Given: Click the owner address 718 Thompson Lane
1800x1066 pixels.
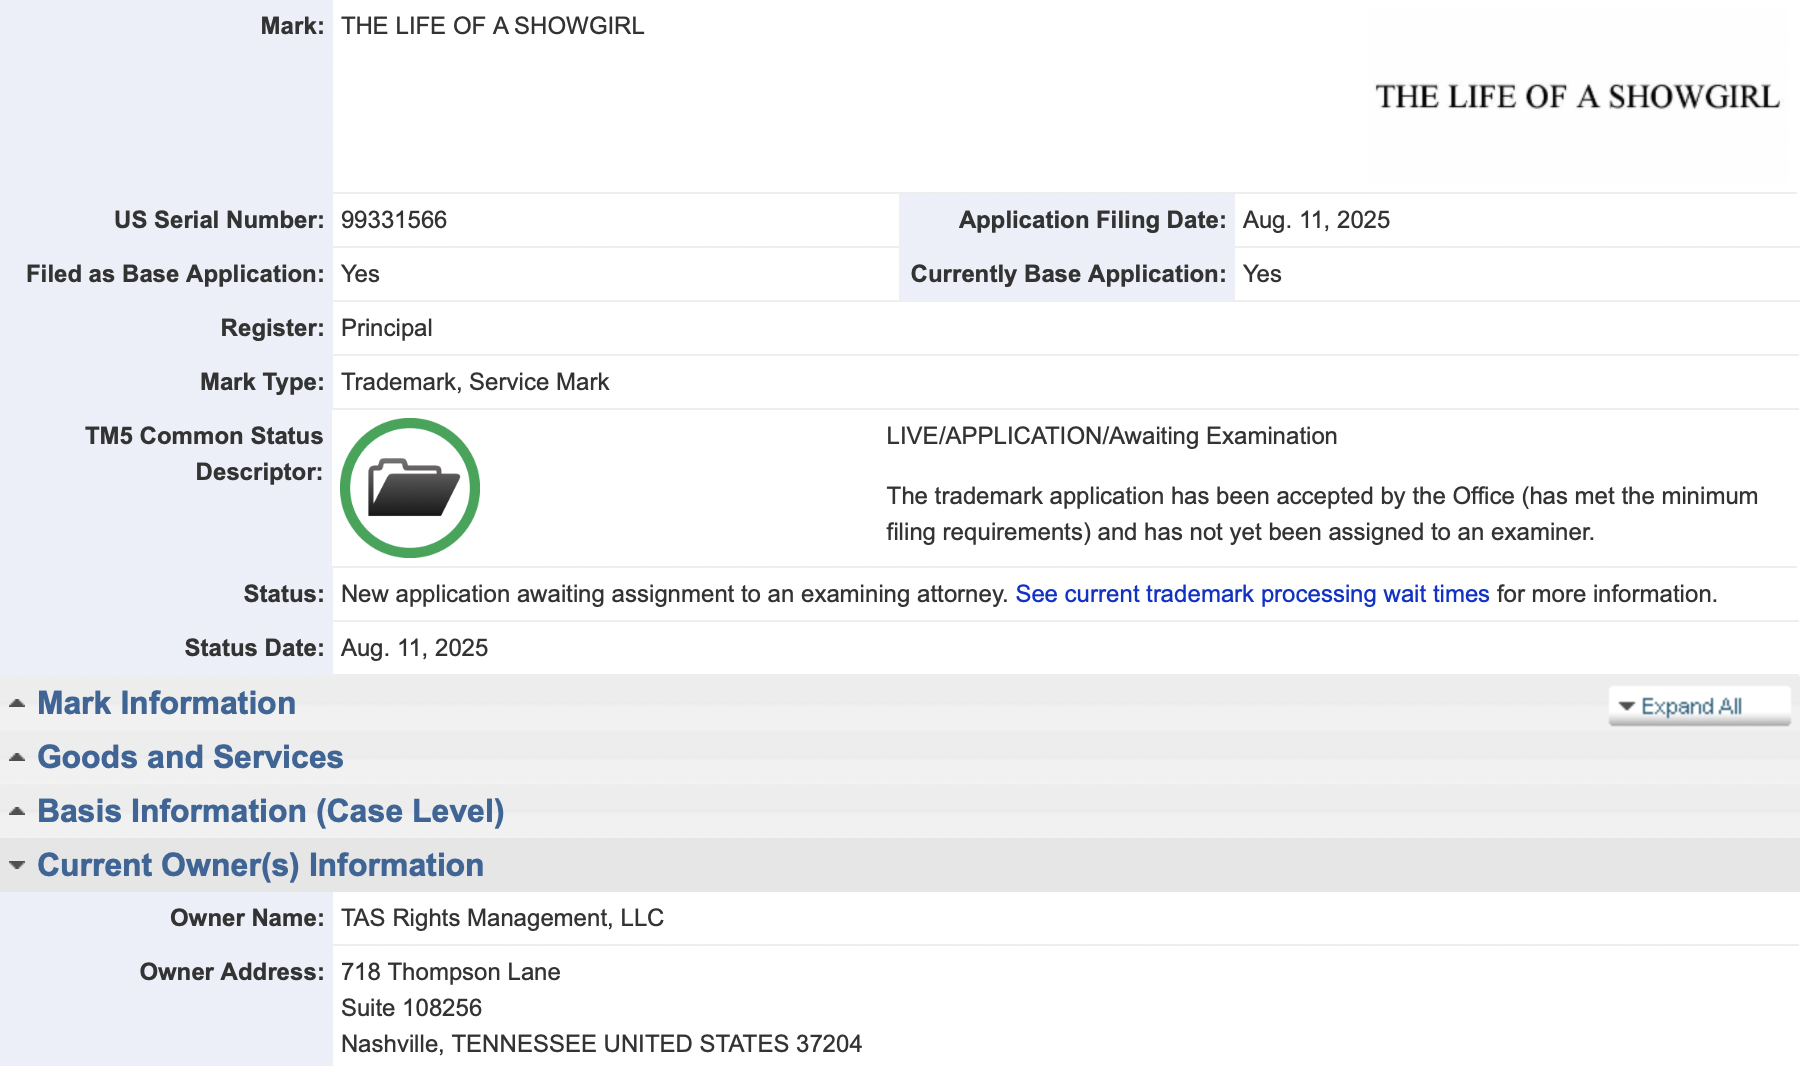Looking at the screenshot, I should (x=450, y=972).
